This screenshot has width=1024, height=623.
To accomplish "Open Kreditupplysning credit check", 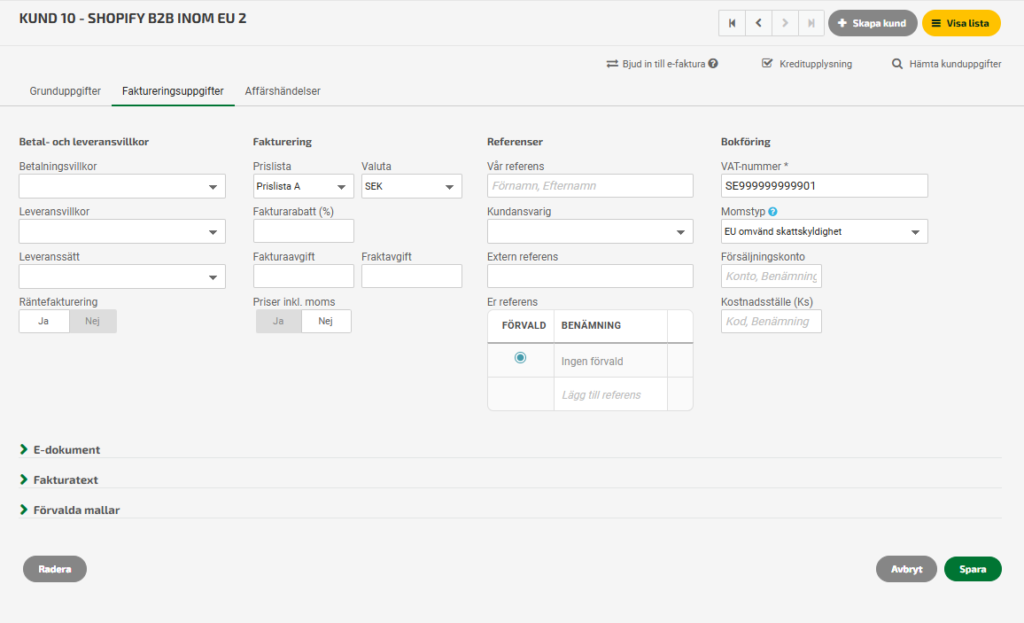I will [x=806, y=64].
